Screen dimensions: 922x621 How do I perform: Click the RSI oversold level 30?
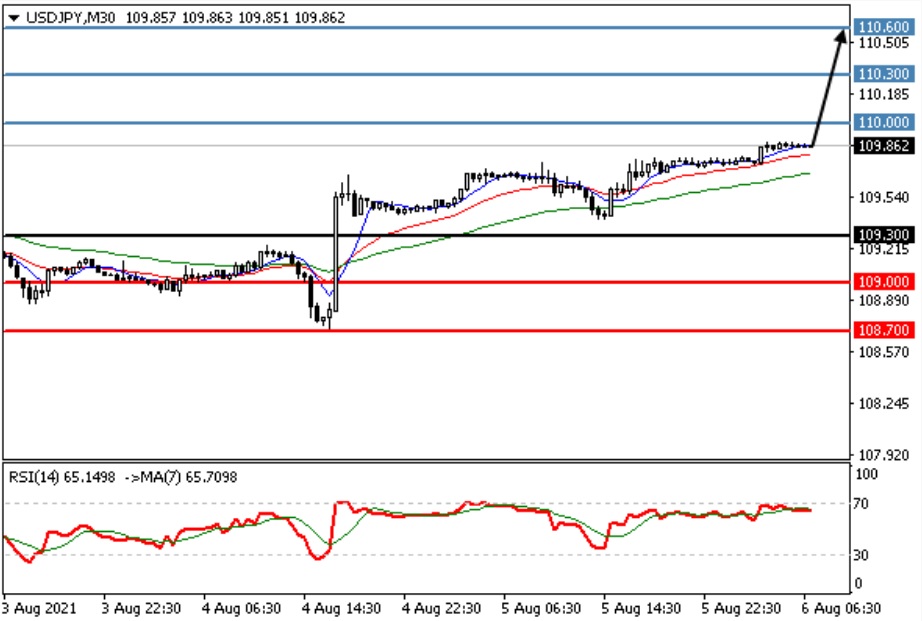[861, 555]
